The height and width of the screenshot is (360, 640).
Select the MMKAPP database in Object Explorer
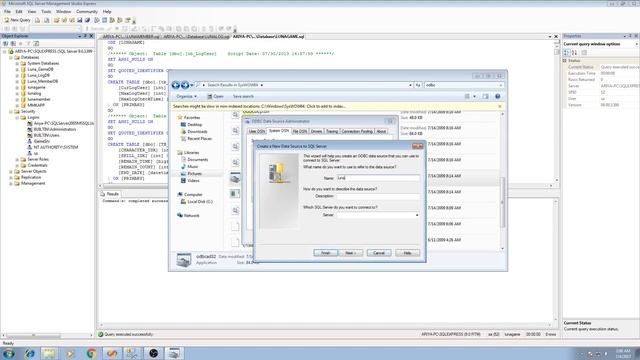click(x=36, y=105)
